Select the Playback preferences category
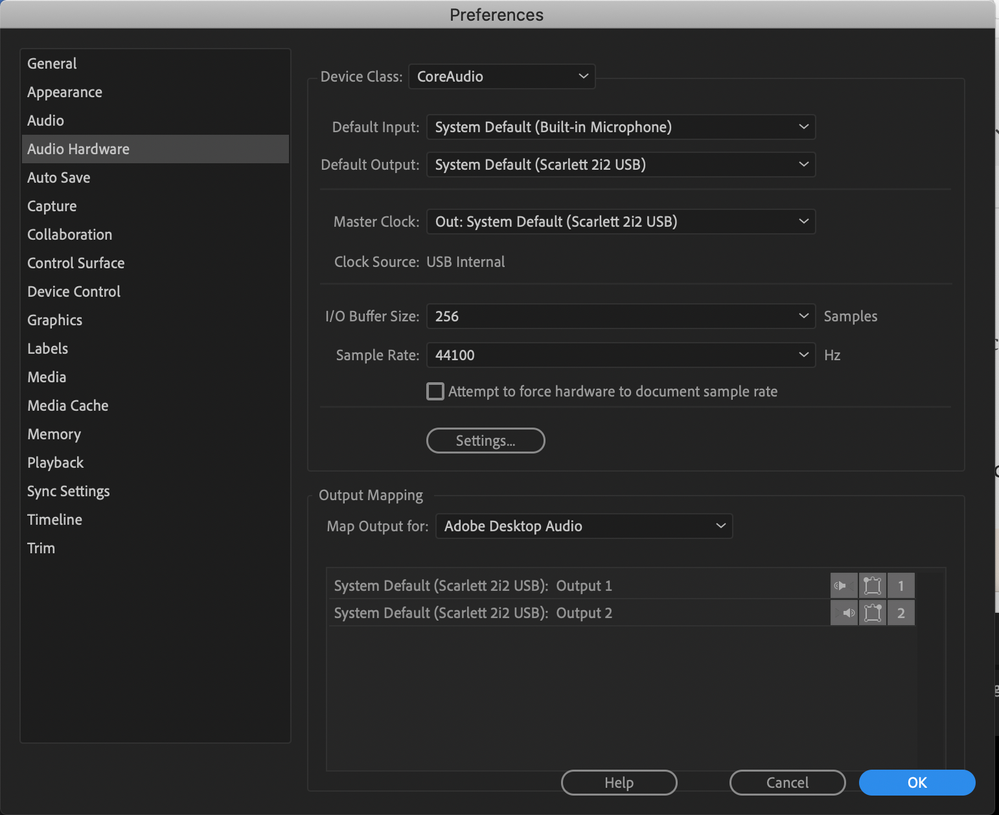The width and height of the screenshot is (999, 815). (56, 462)
